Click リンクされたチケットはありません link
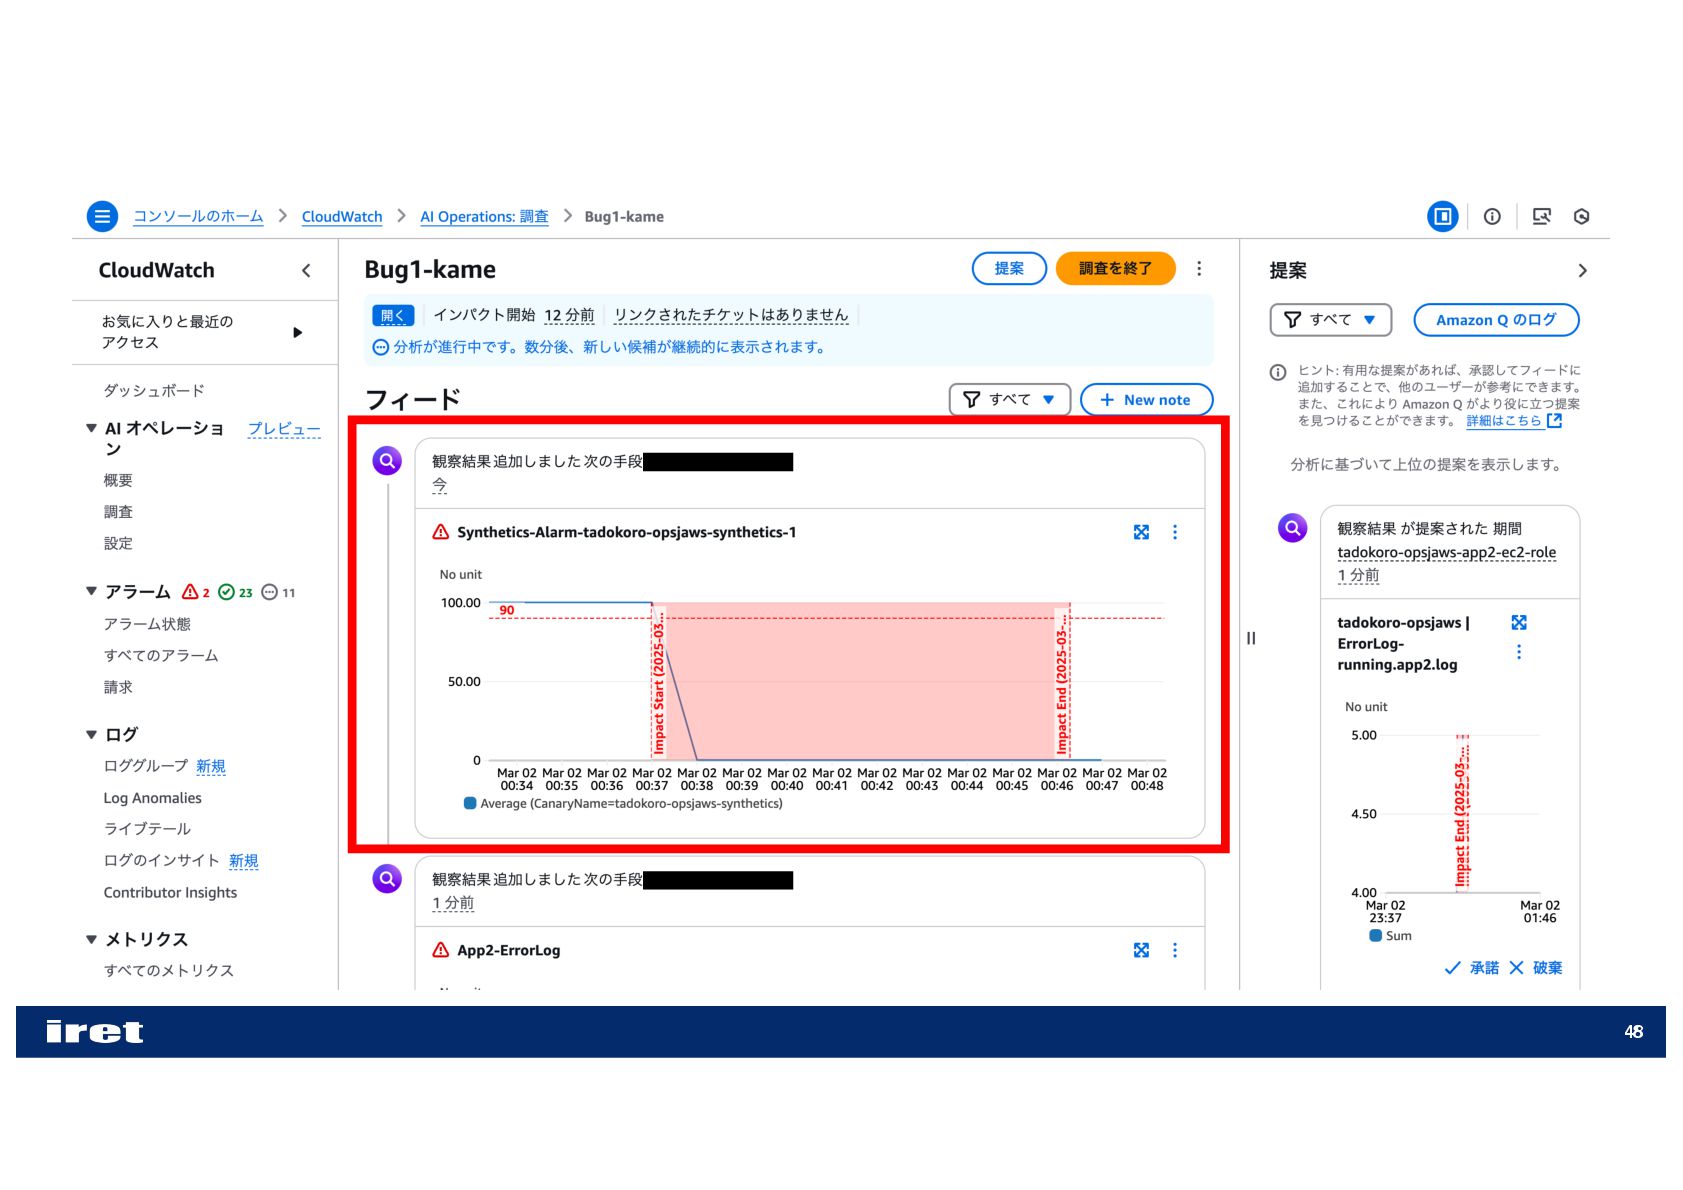Viewport: 1683px width, 1190px height. click(731, 315)
